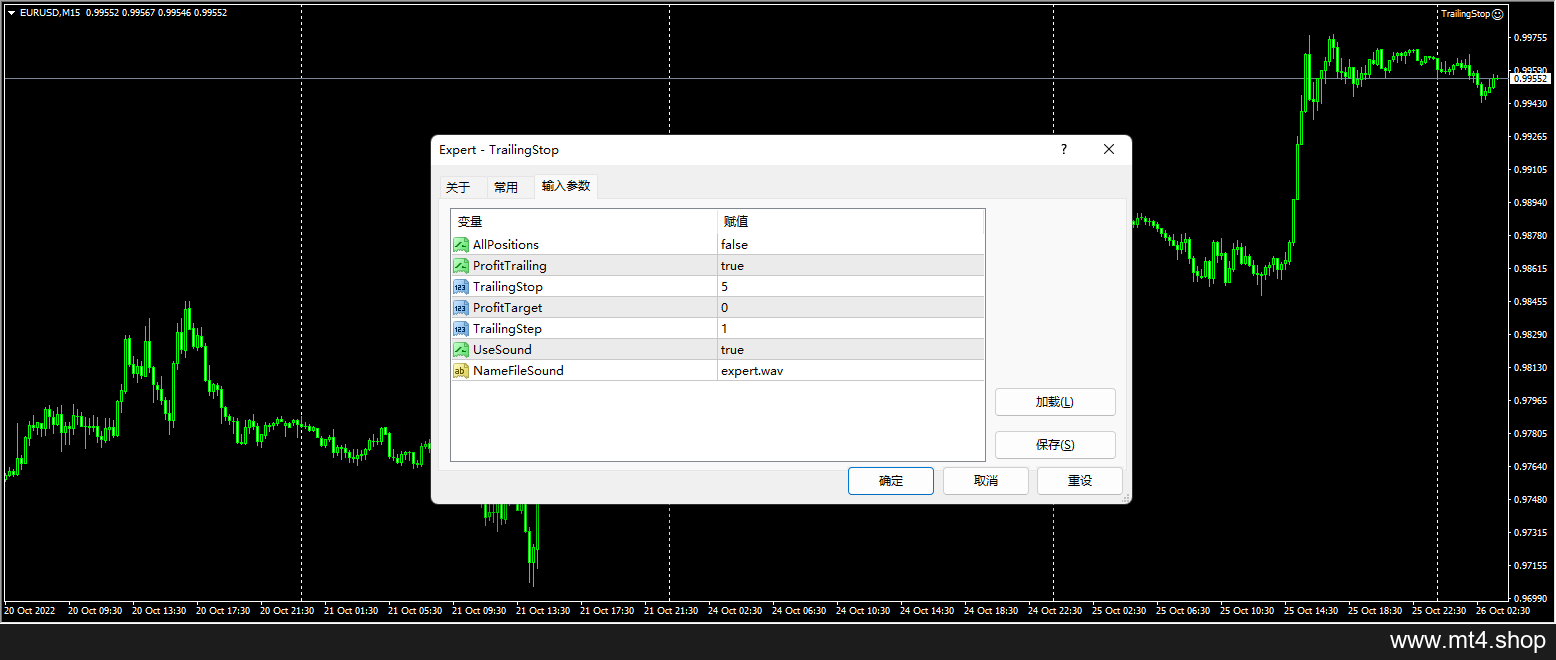Viewport: 1556px width, 660px height.
Task: Switch to the 关于 tab
Action: pyautogui.click(x=458, y=187)
